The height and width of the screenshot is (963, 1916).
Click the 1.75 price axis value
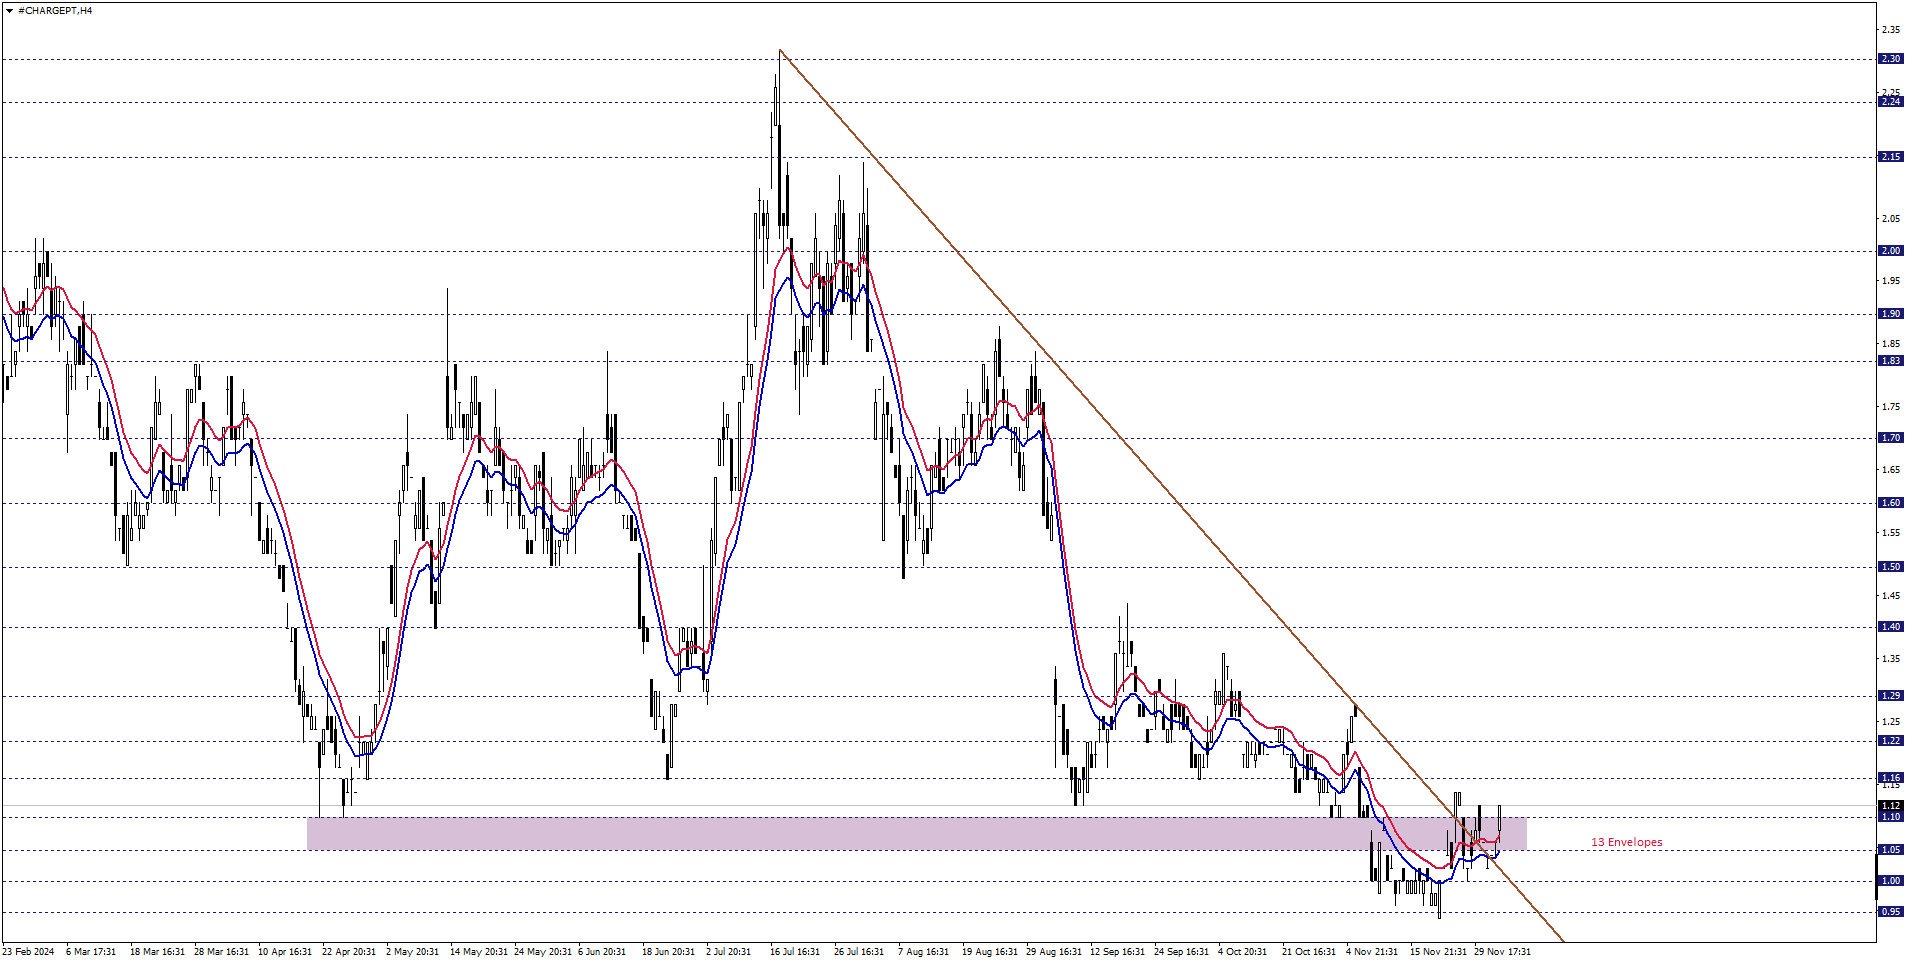1890,407
